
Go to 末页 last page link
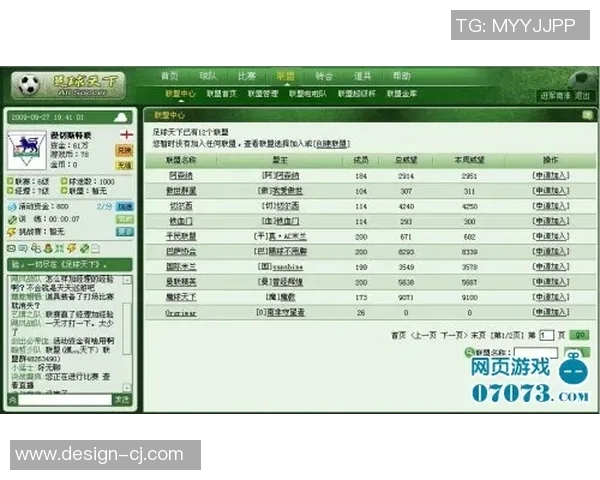click(x=478, y=335)
